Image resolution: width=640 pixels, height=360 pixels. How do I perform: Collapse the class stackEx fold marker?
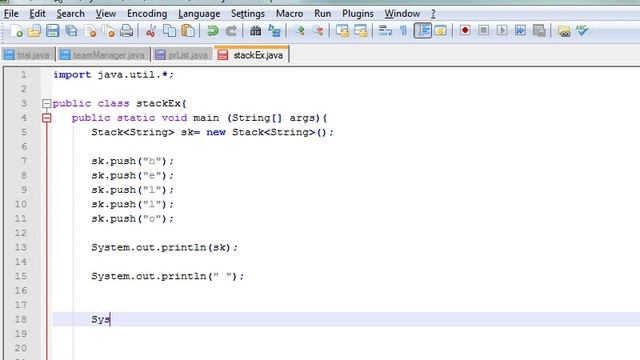(47, 104)
